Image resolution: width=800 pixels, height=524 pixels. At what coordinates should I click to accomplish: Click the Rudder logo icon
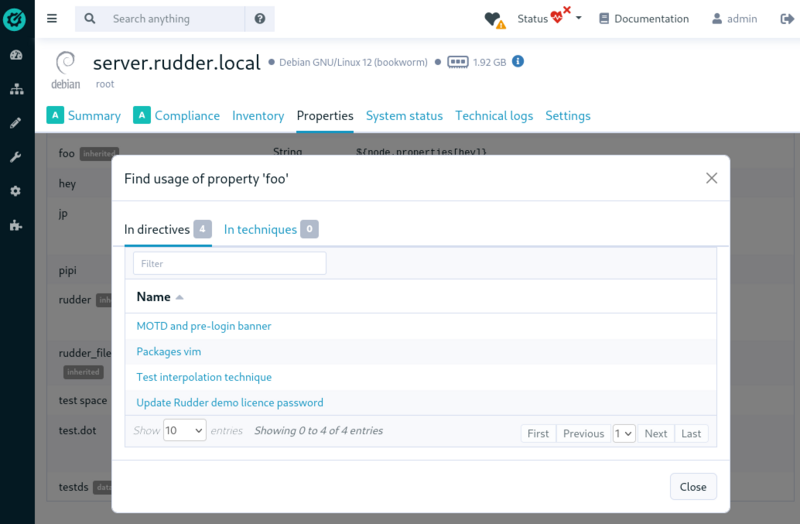point(14,19)
